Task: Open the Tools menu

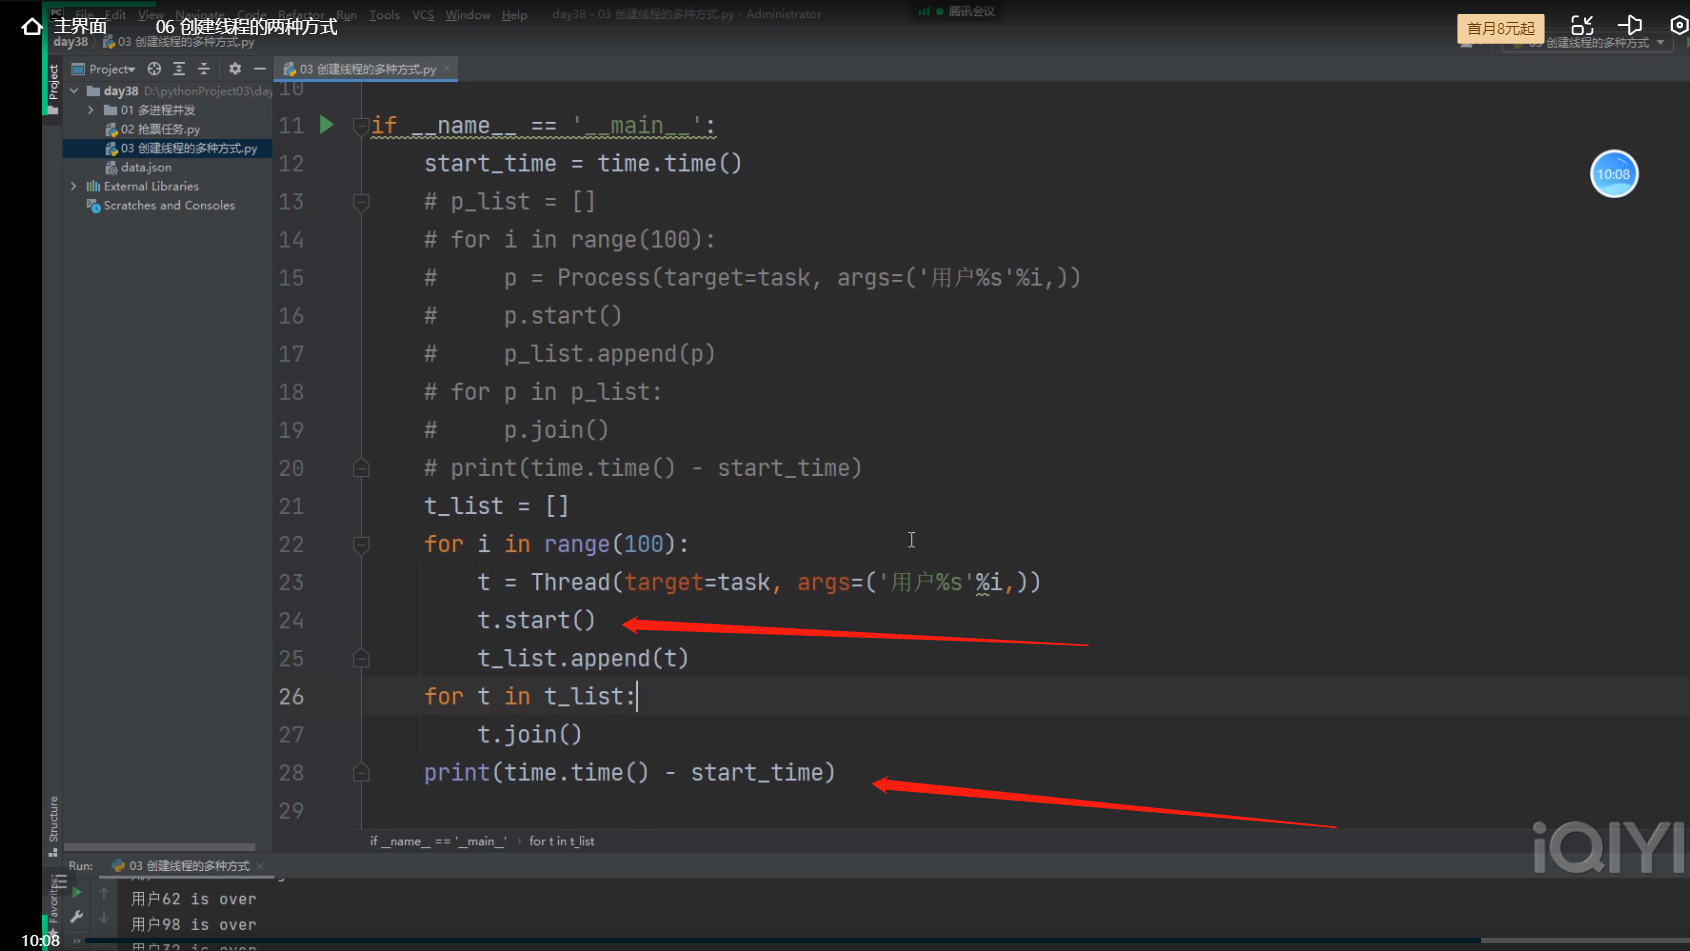Action: (x=384, y=15)
